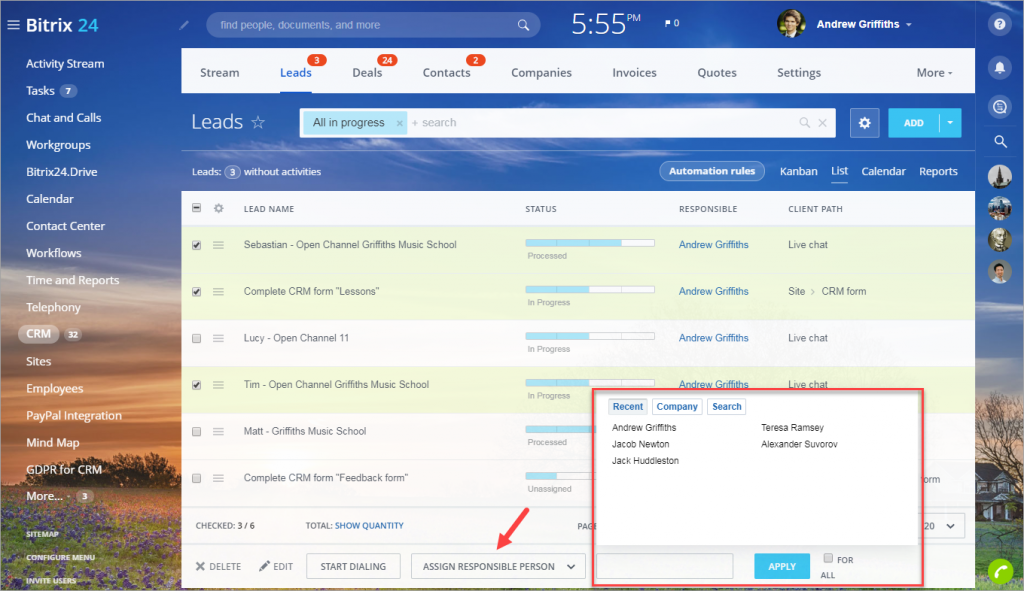Image resolution: width=1024 pixels, height=591 pixels.
Task: Click the magnifier in the top search bar
Action: click(523, 25)
